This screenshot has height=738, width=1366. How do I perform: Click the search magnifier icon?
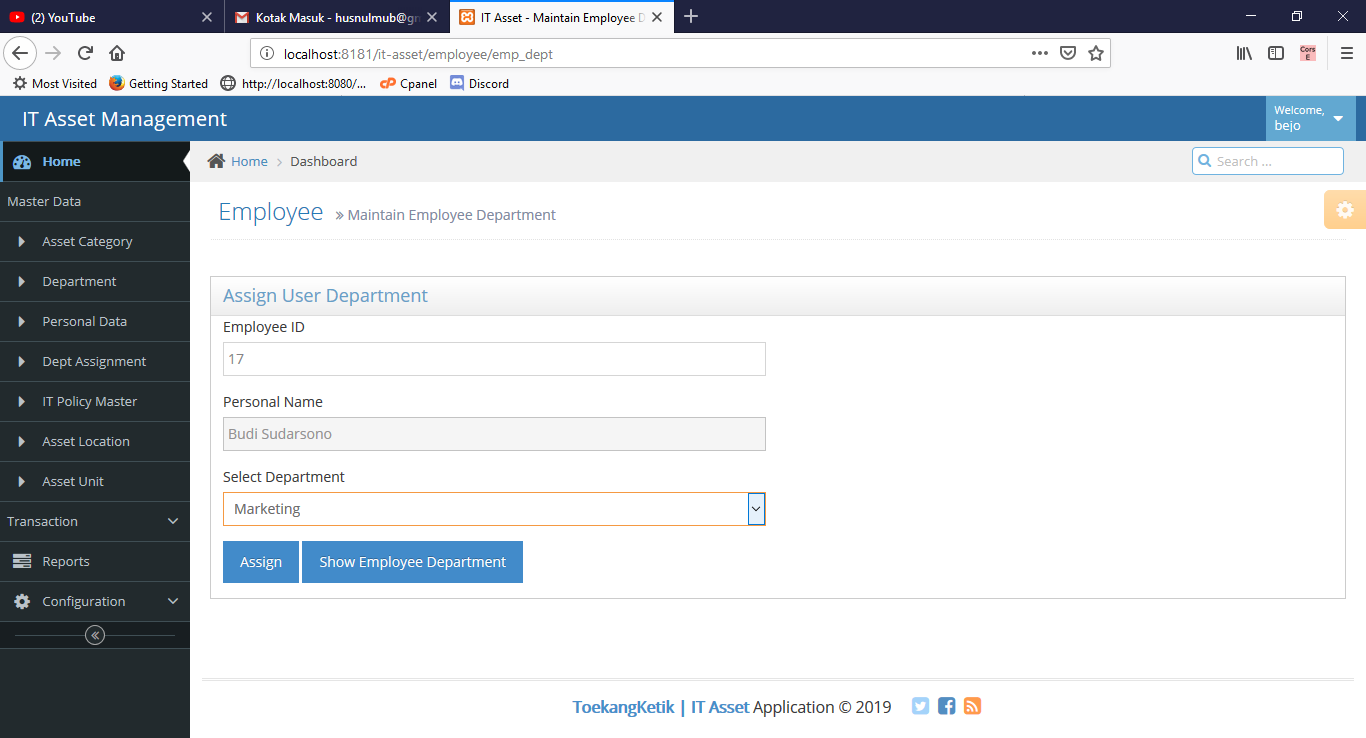1206,160
